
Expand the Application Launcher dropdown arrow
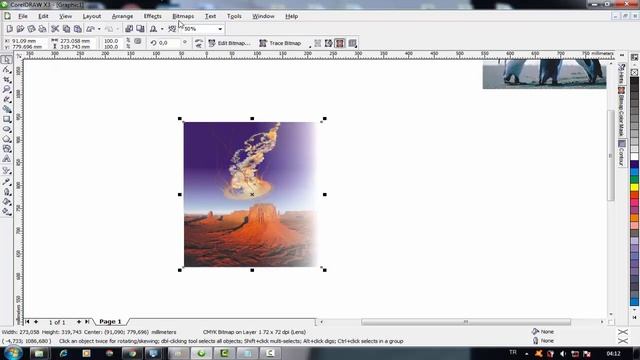(162, 29)
